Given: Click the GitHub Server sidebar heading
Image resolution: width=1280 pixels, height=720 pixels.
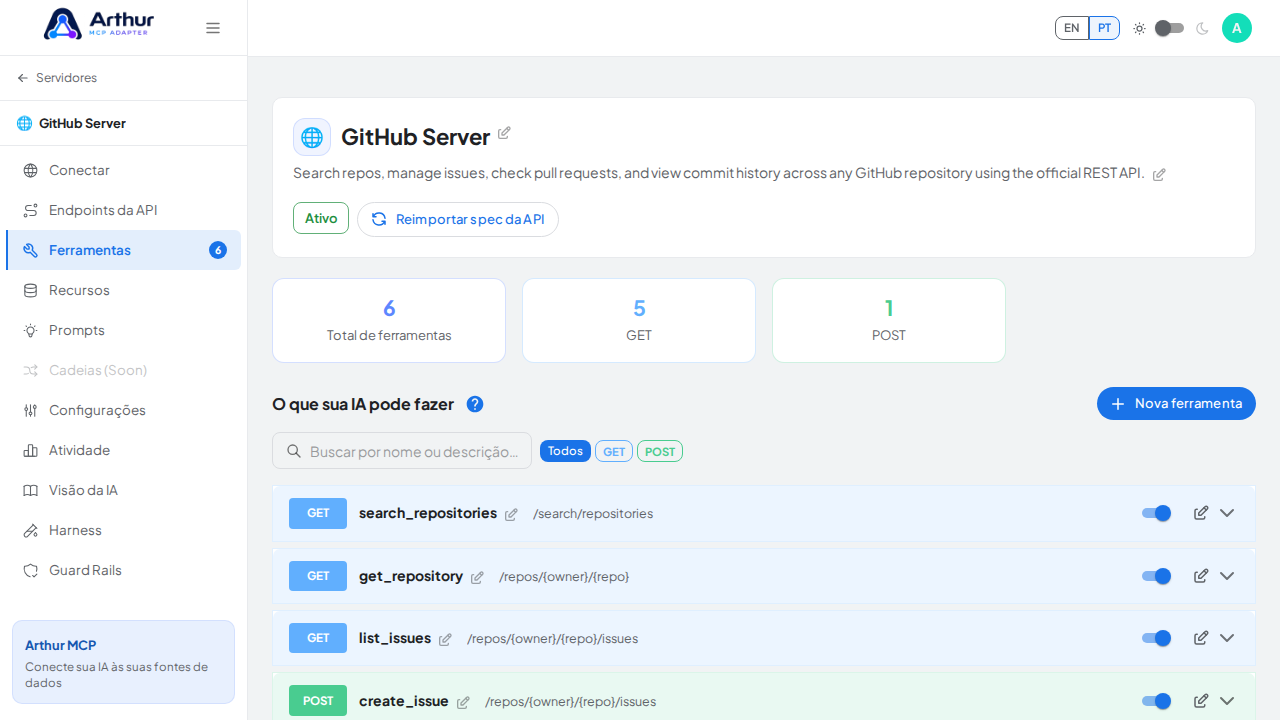Looking at the screenshot, I should pyautogui.click(x=83, y=123).
